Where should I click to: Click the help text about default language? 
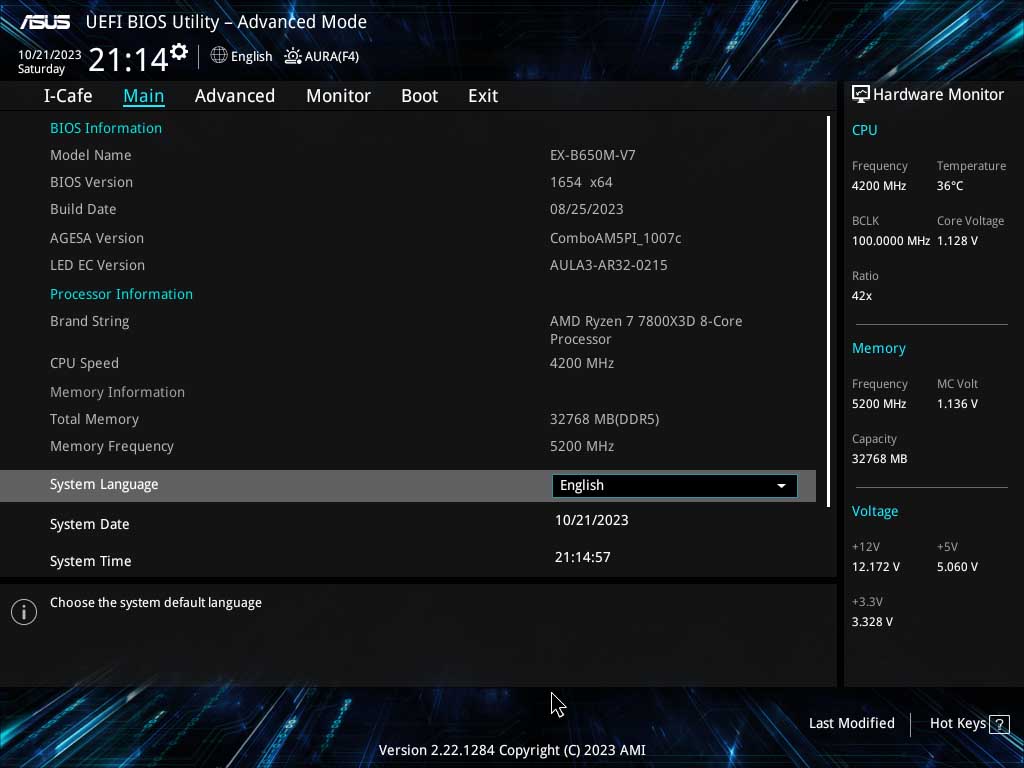156,603
